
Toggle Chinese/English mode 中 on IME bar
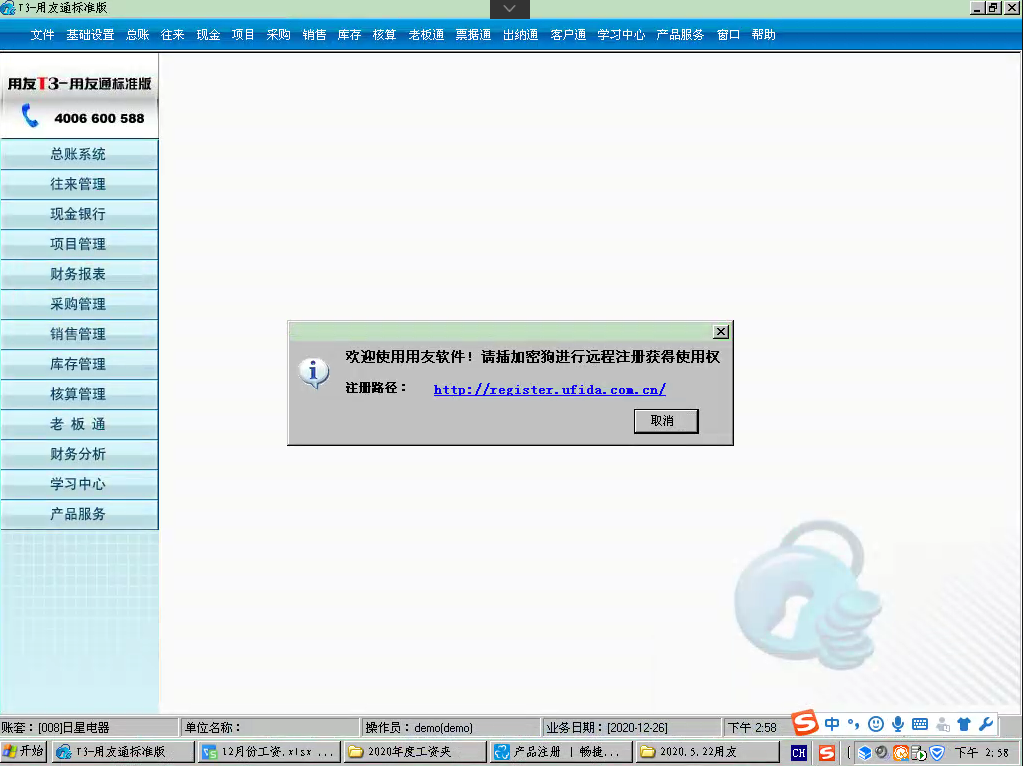tap(832, 724)
